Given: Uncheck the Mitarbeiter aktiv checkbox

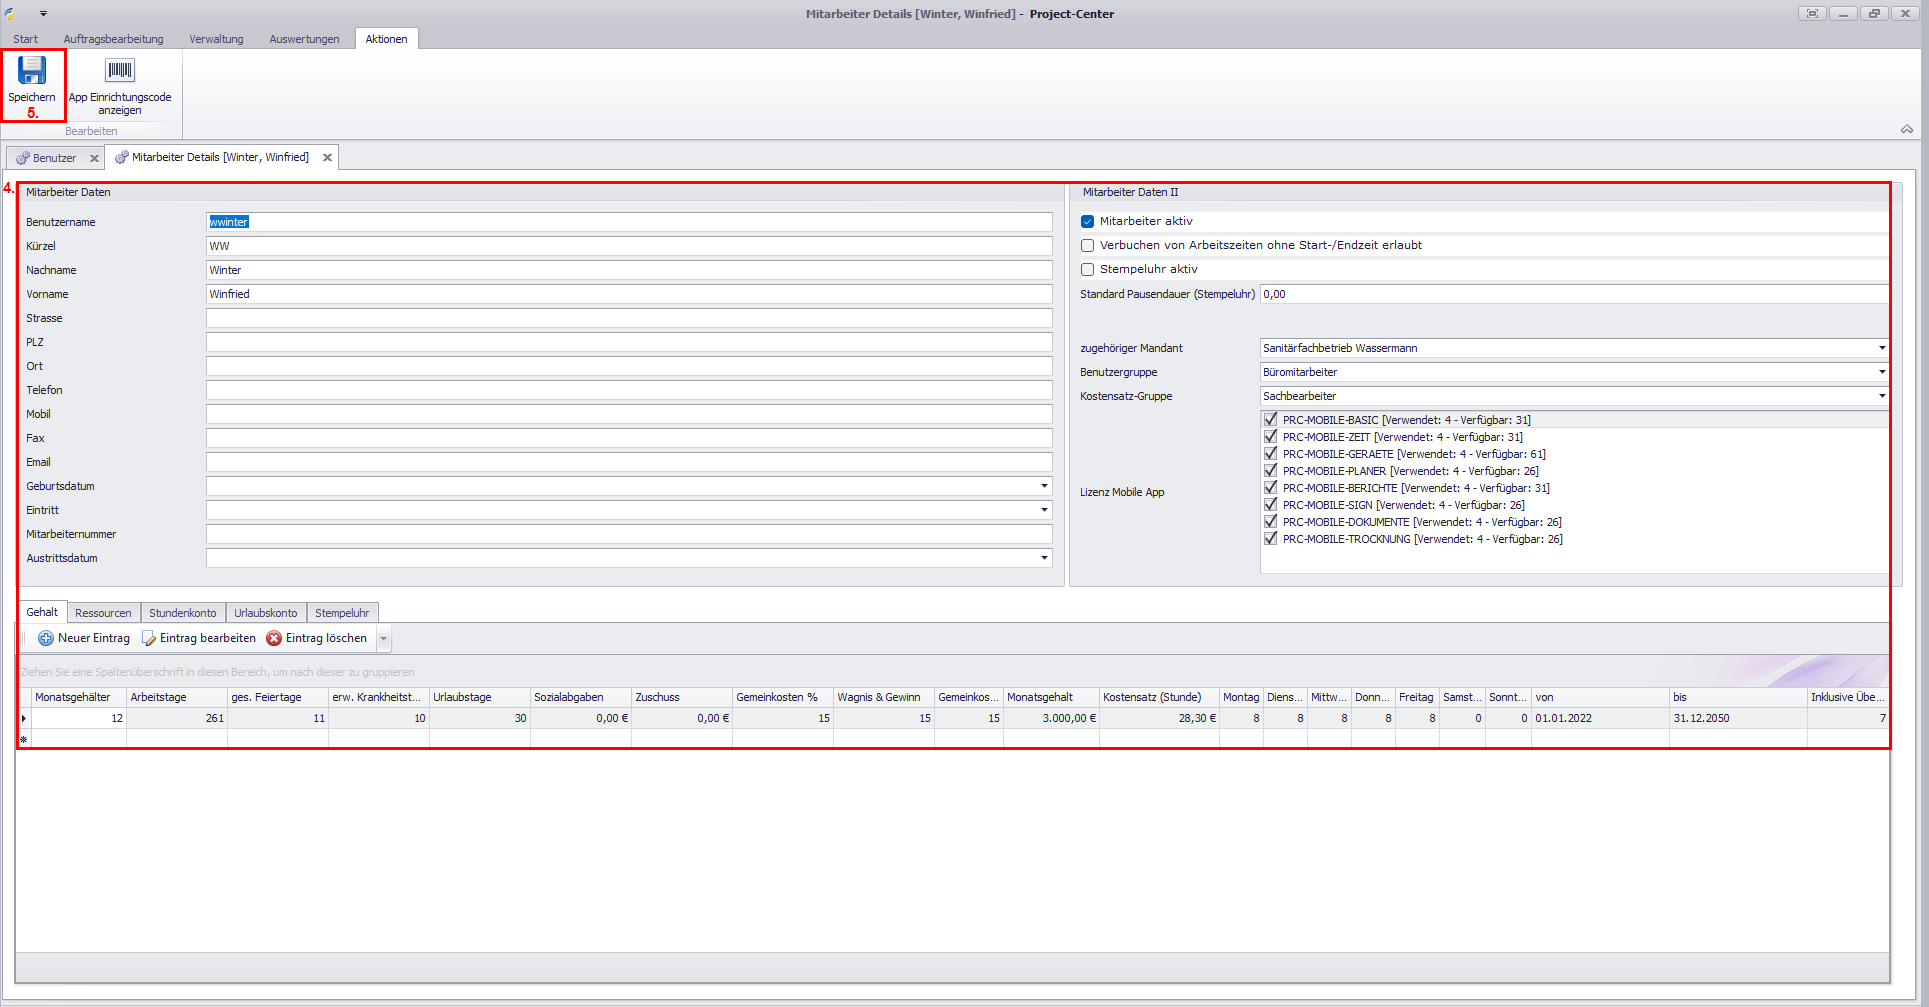Looking at the screenshot, I should point(1087,221).
